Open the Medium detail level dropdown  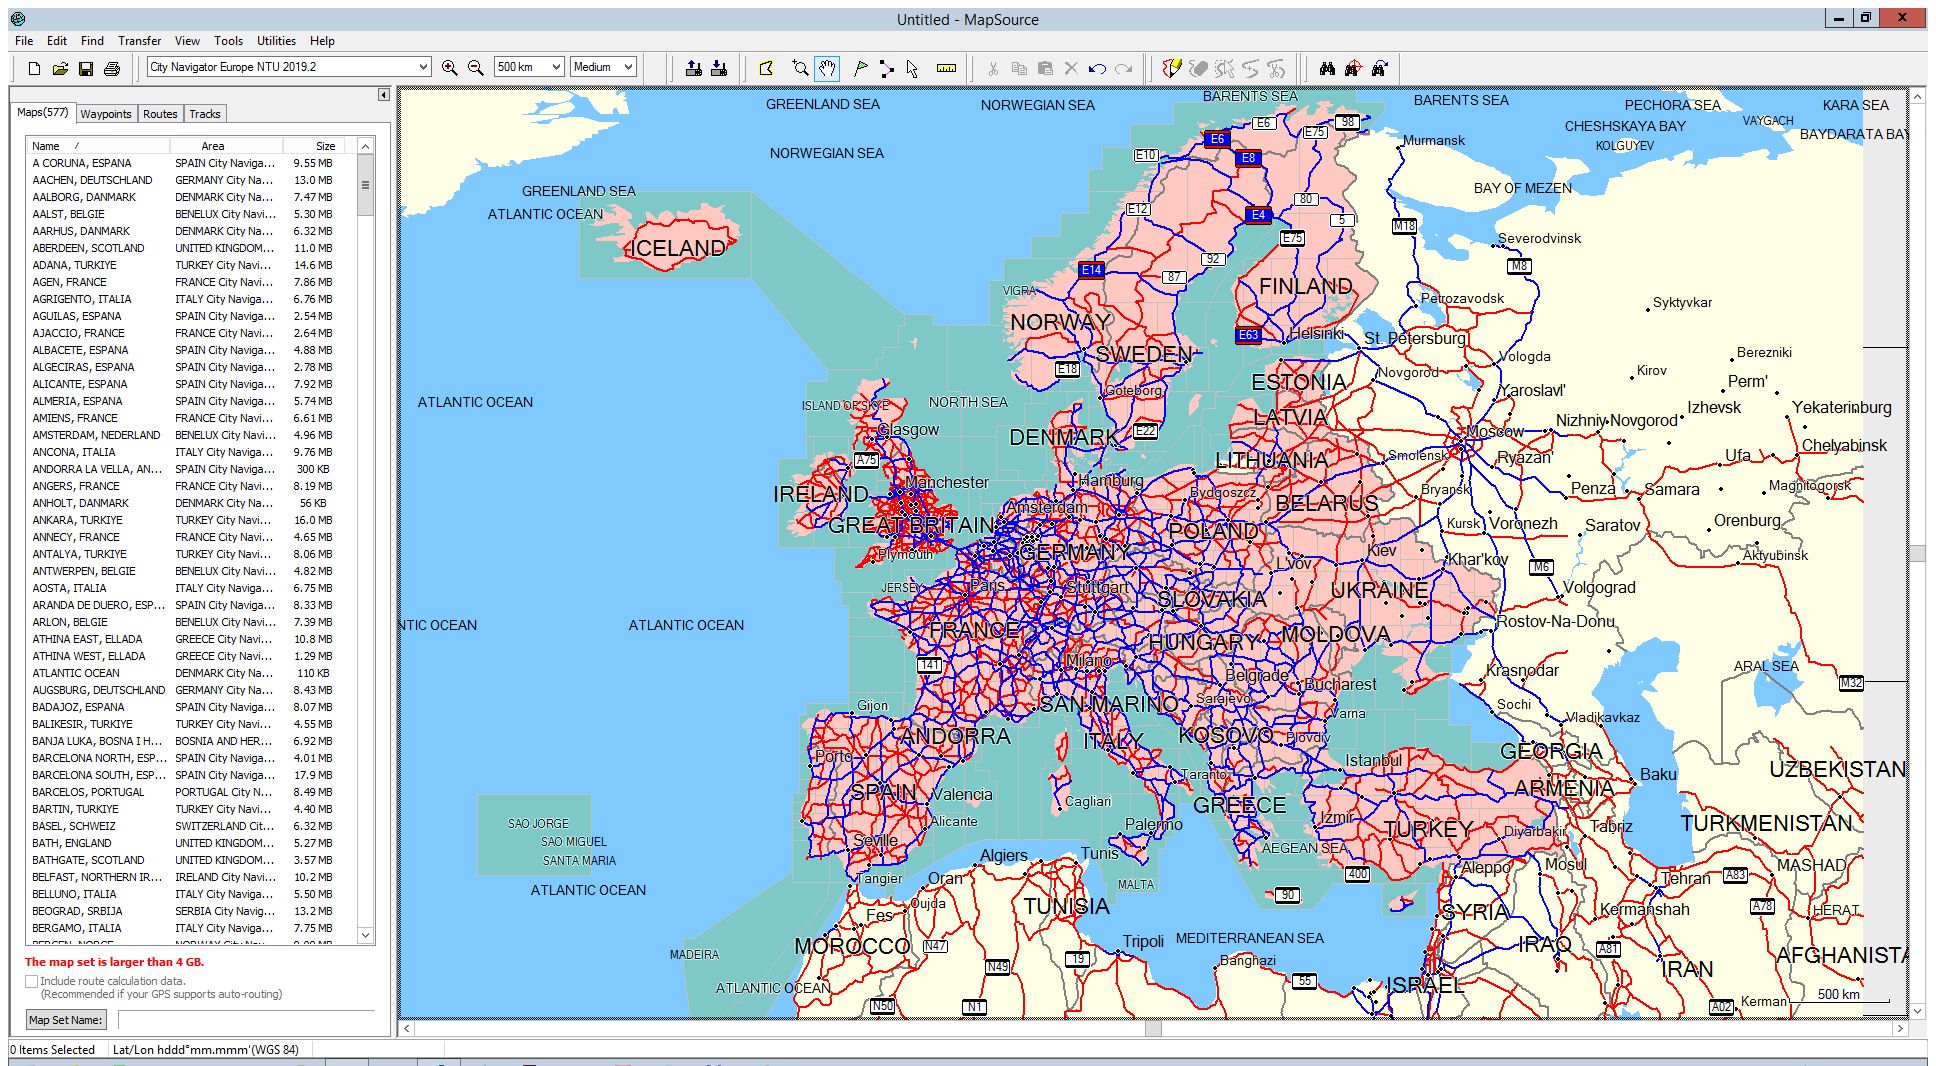coord(628,67)
